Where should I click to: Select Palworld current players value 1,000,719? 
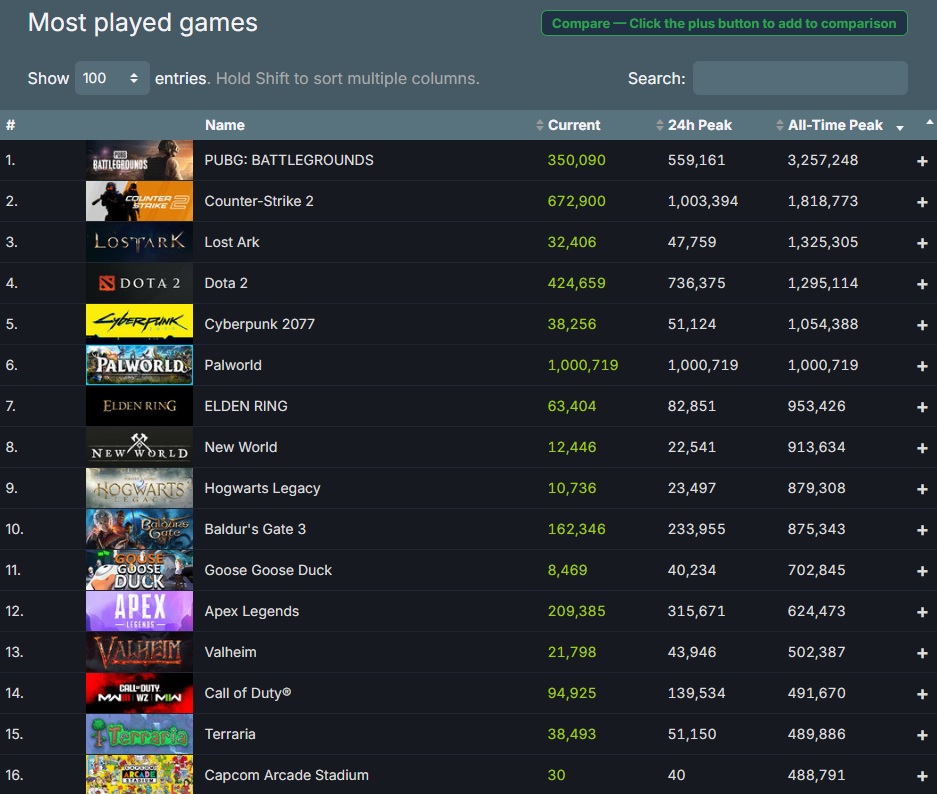tap(583, 365)
